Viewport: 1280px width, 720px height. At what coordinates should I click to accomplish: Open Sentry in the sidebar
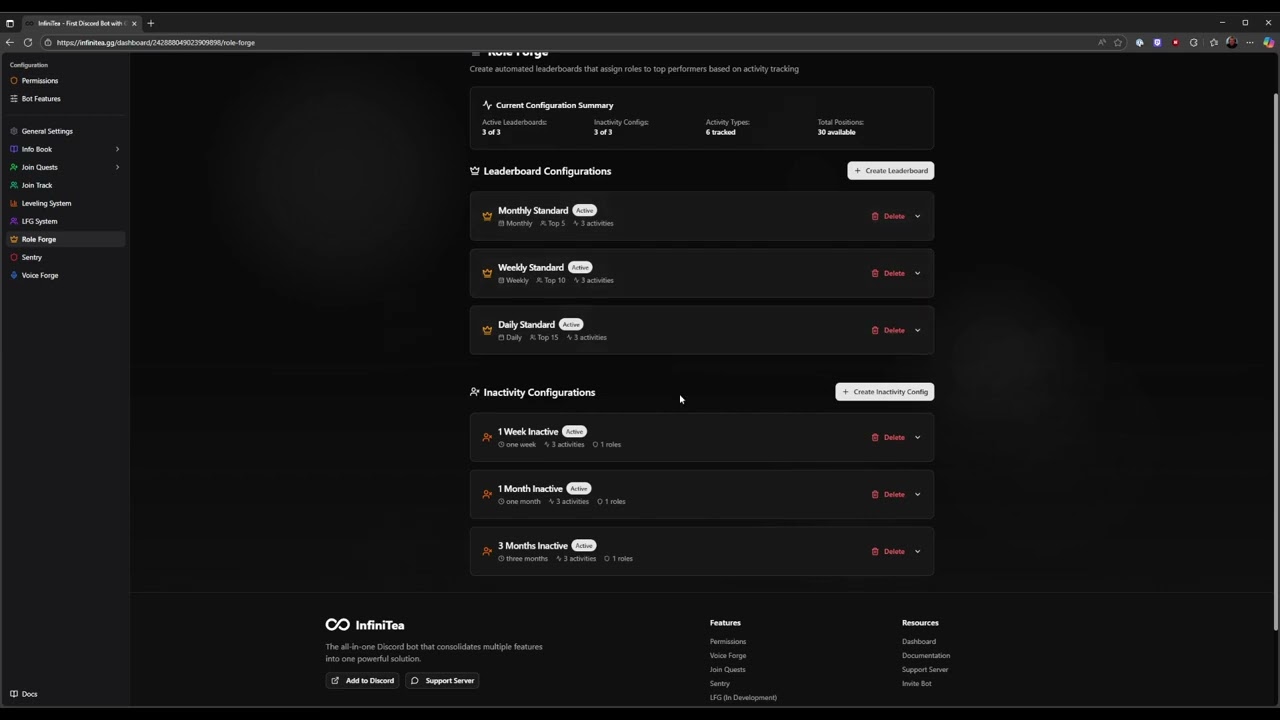click(32, 257)
